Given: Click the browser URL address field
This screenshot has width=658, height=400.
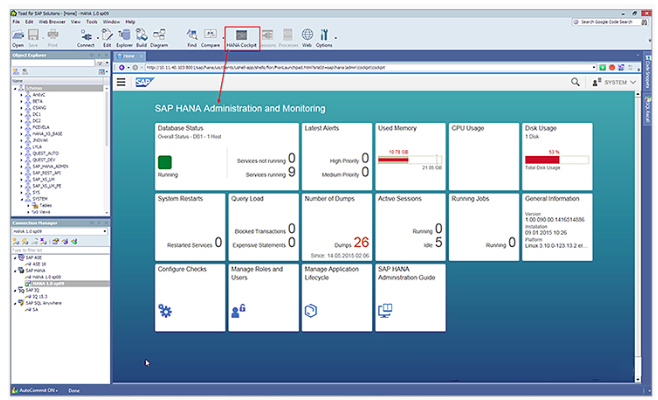Looking at the screenshot, I should click(368, 68).
